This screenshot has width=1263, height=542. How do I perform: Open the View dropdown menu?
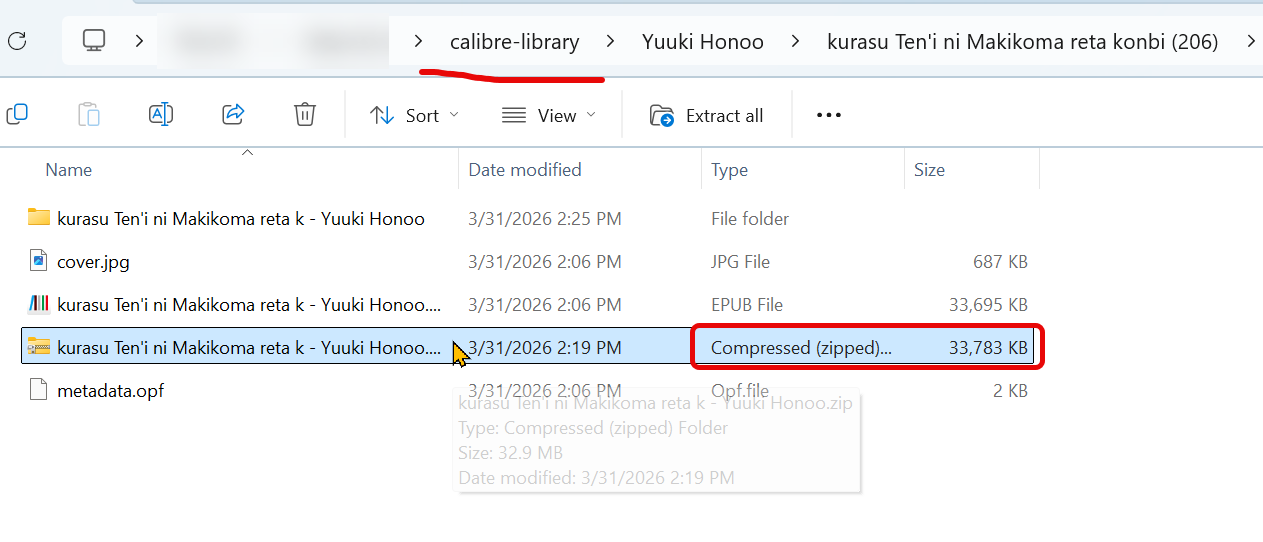tap(549, 116)
